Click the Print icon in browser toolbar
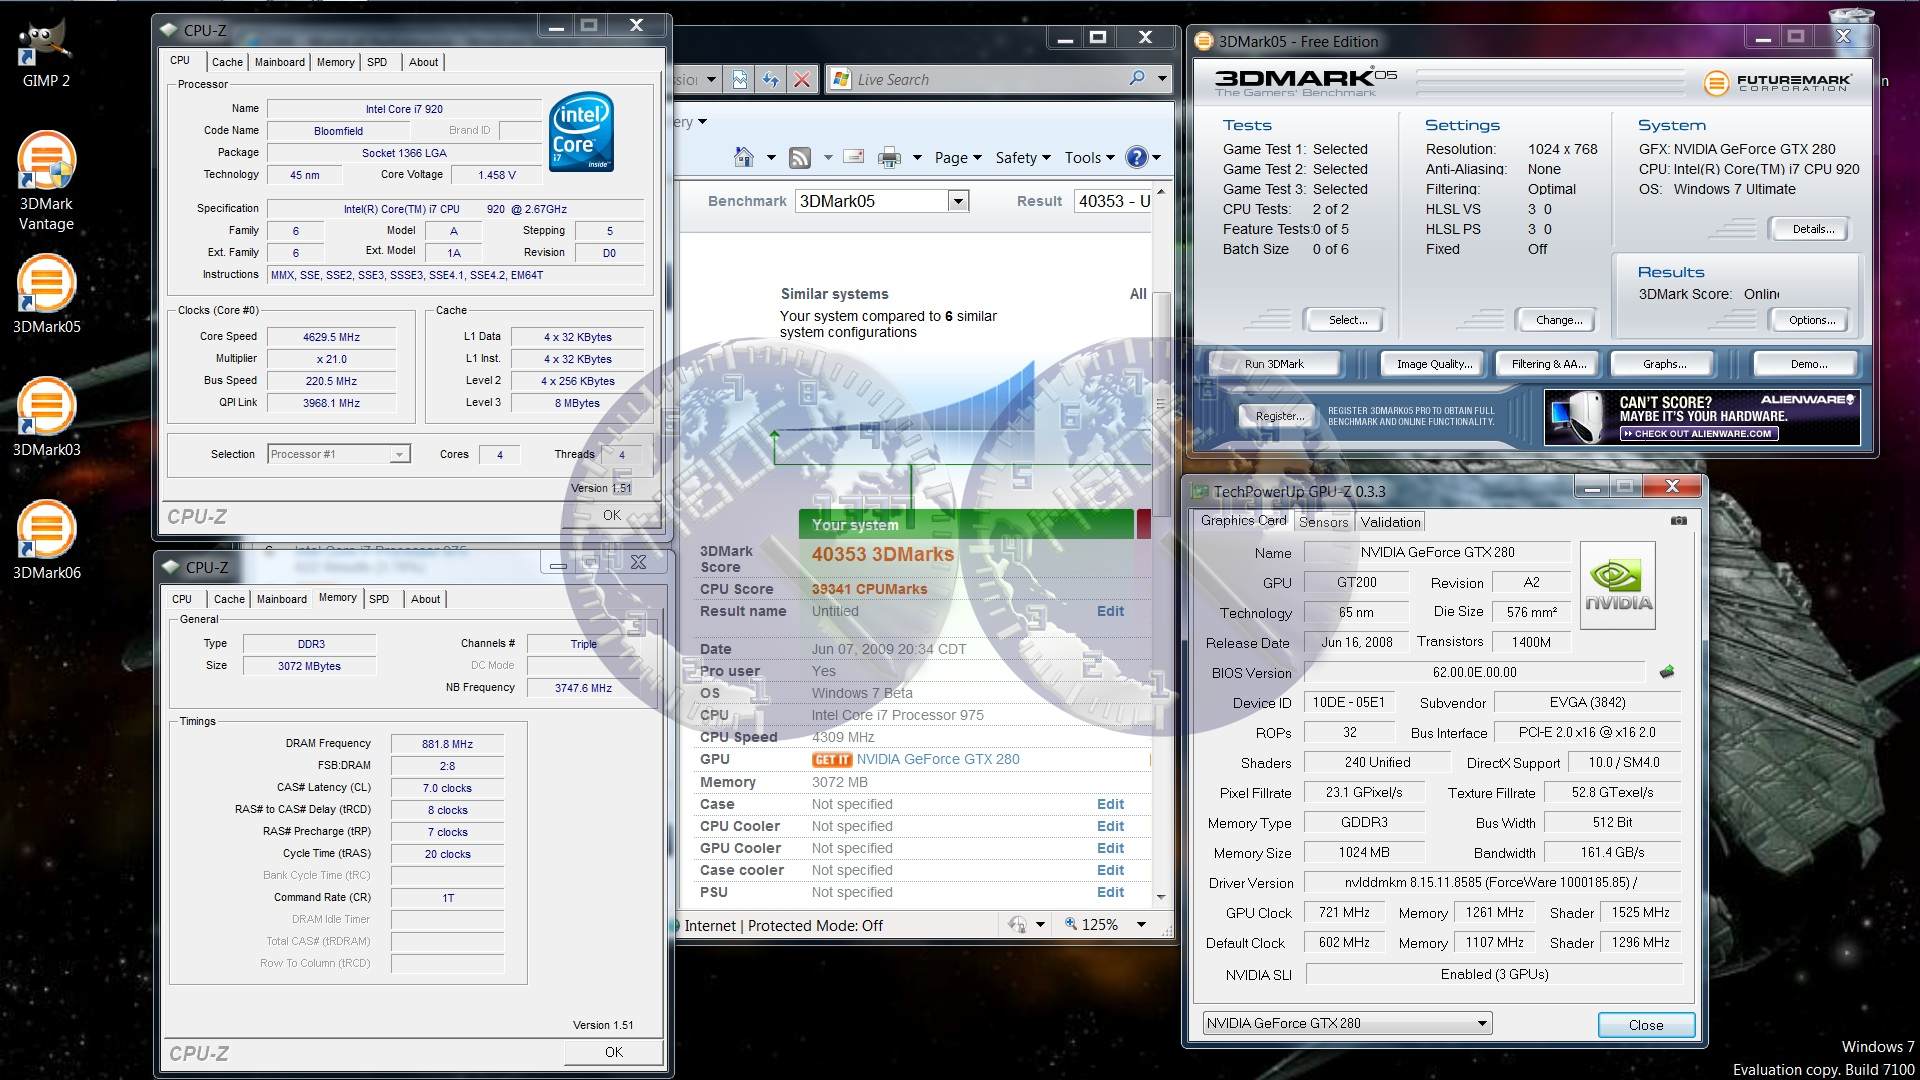Screen dimensions: 1920x1080 (889, 157)
